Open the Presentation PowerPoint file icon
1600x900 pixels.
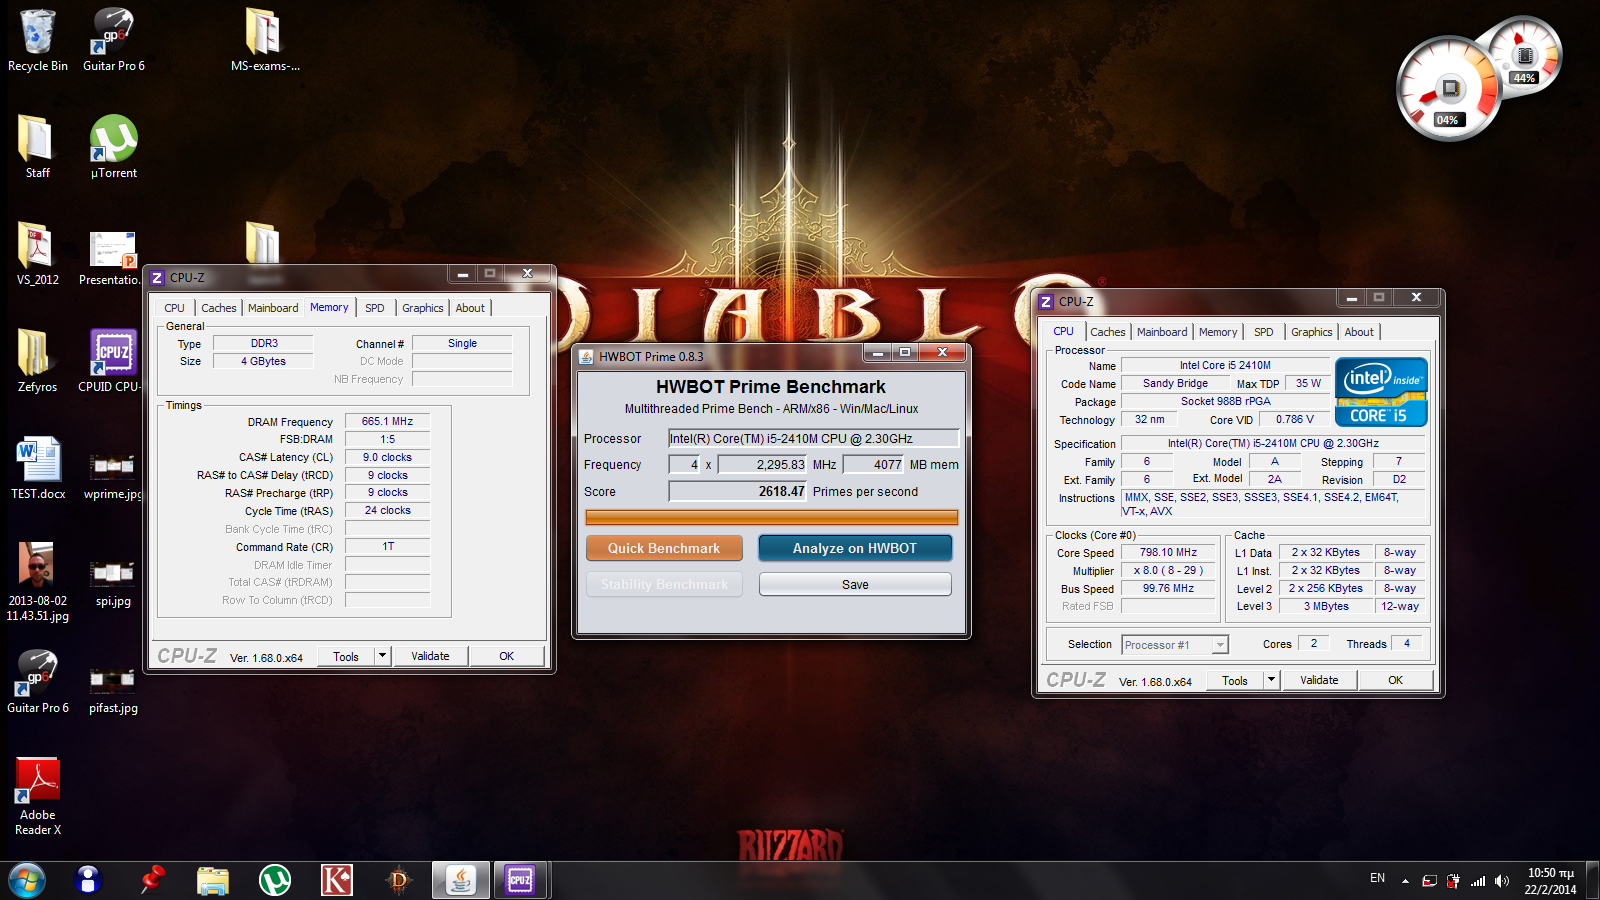pyautogui.click(x=113, y=258)
